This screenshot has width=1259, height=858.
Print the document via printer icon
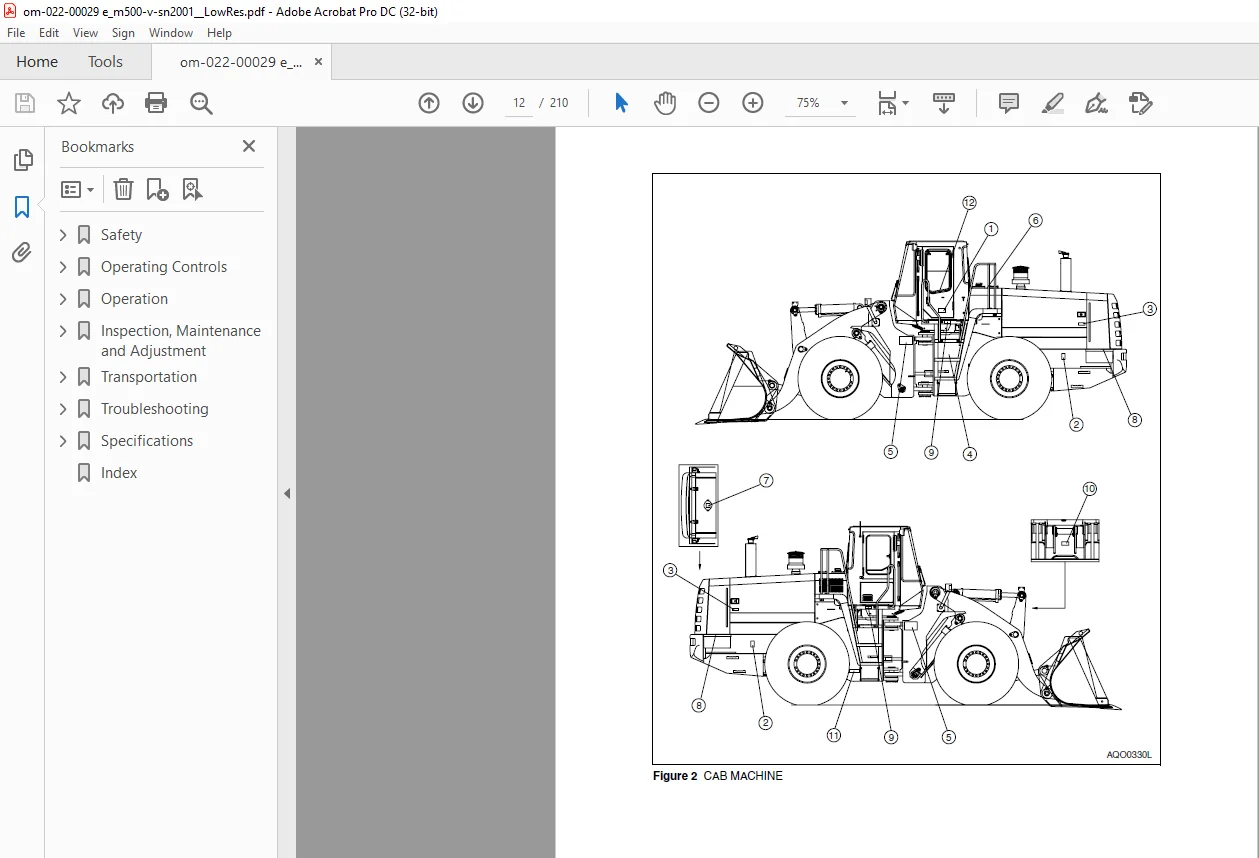(156, 103)
